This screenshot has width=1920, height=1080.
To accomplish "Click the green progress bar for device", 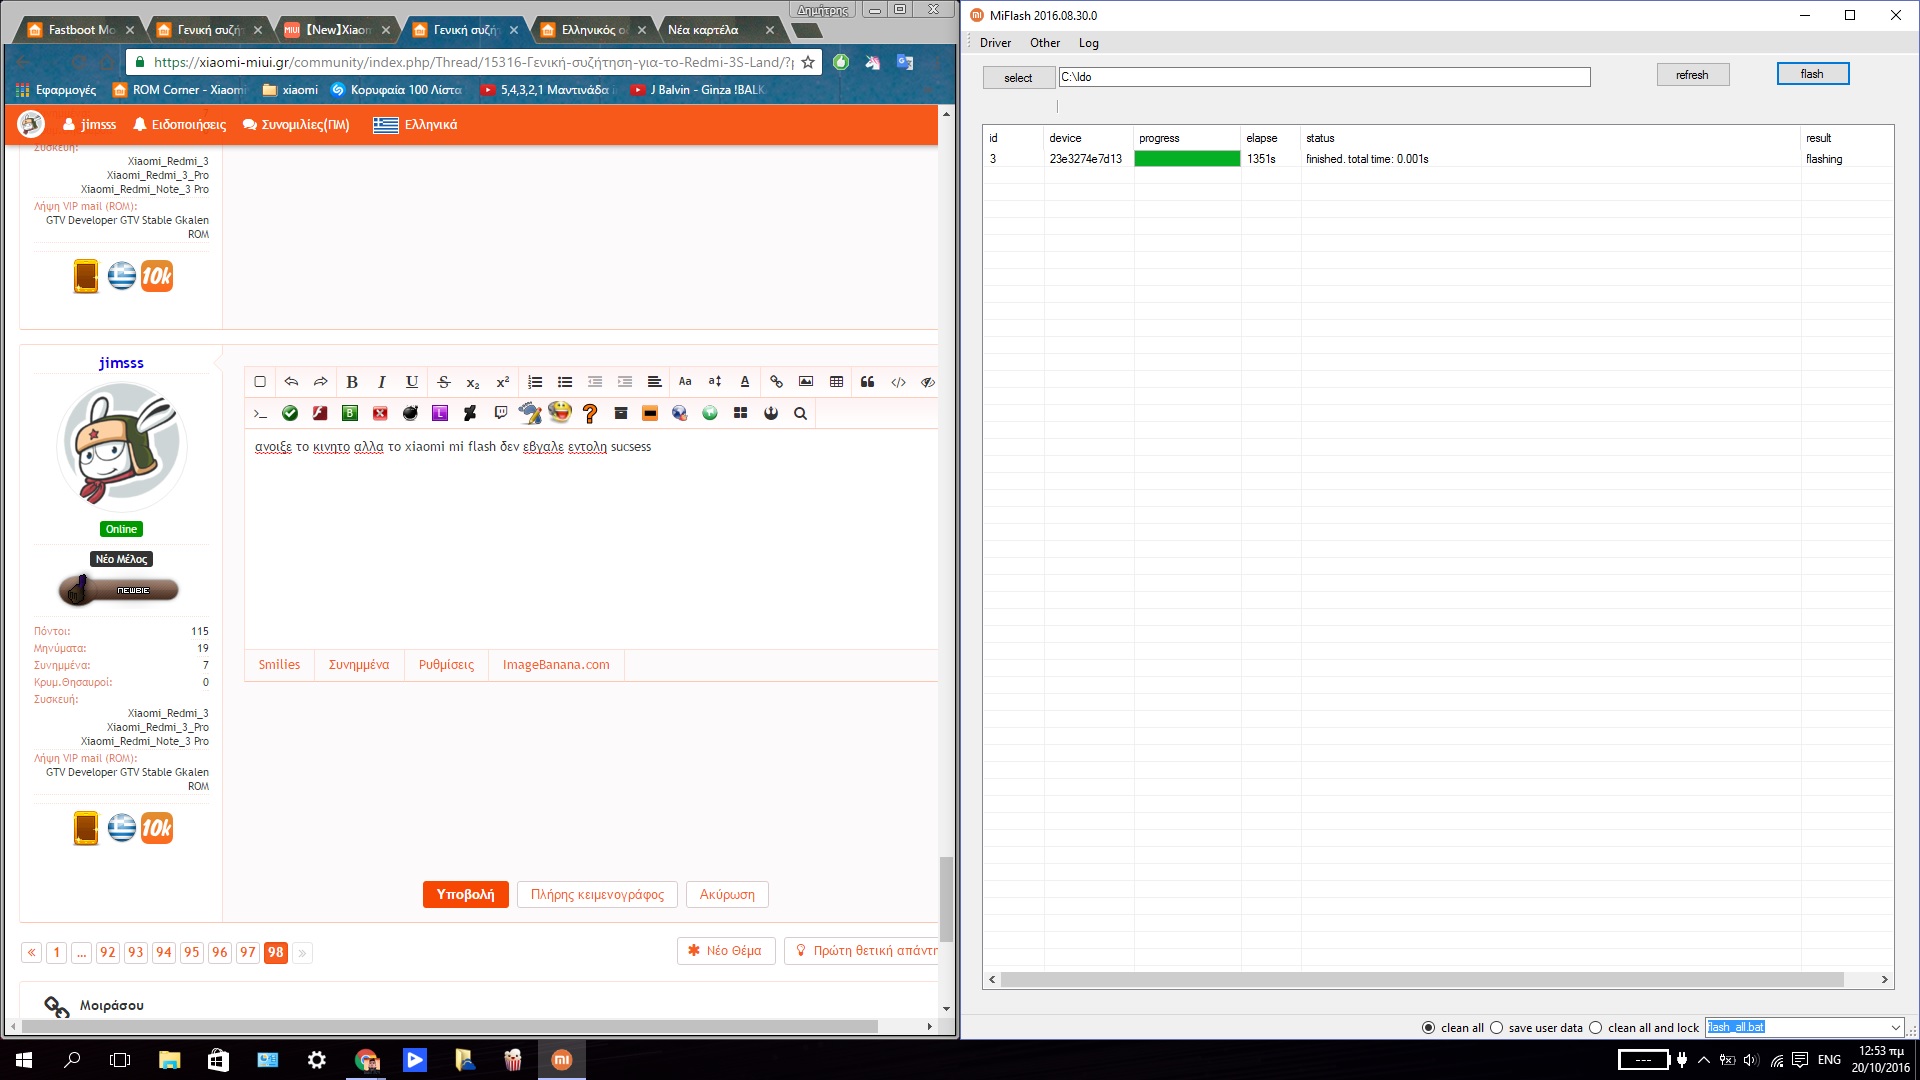I will (1187, 159).
